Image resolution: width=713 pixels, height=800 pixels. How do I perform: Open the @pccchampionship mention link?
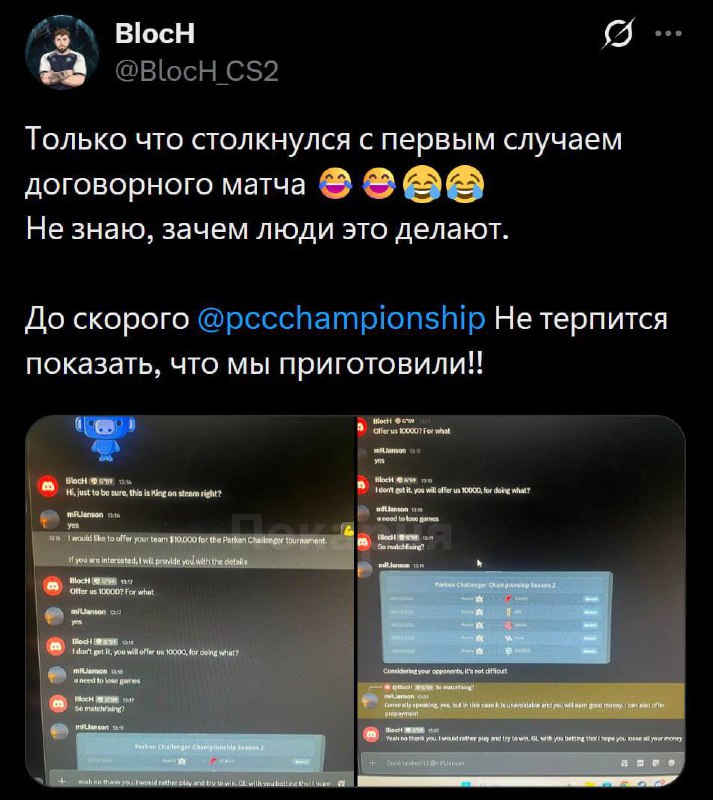tap(341, 318)
